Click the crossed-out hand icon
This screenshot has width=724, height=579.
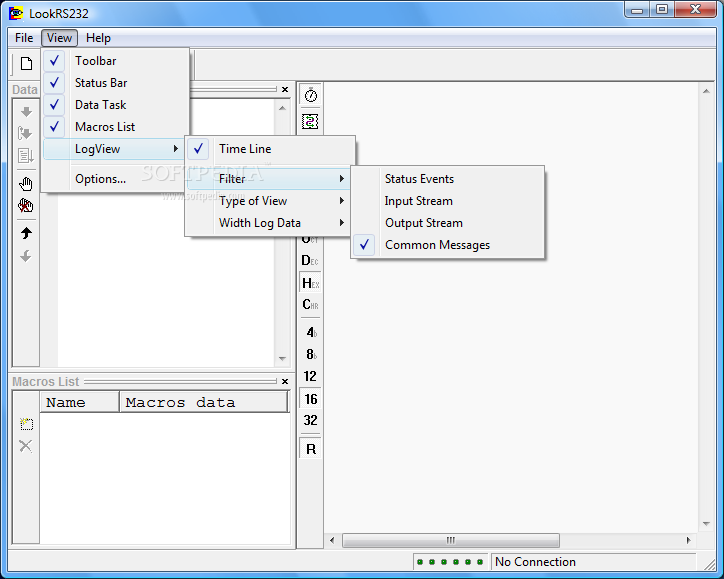(x=25, y=205)
